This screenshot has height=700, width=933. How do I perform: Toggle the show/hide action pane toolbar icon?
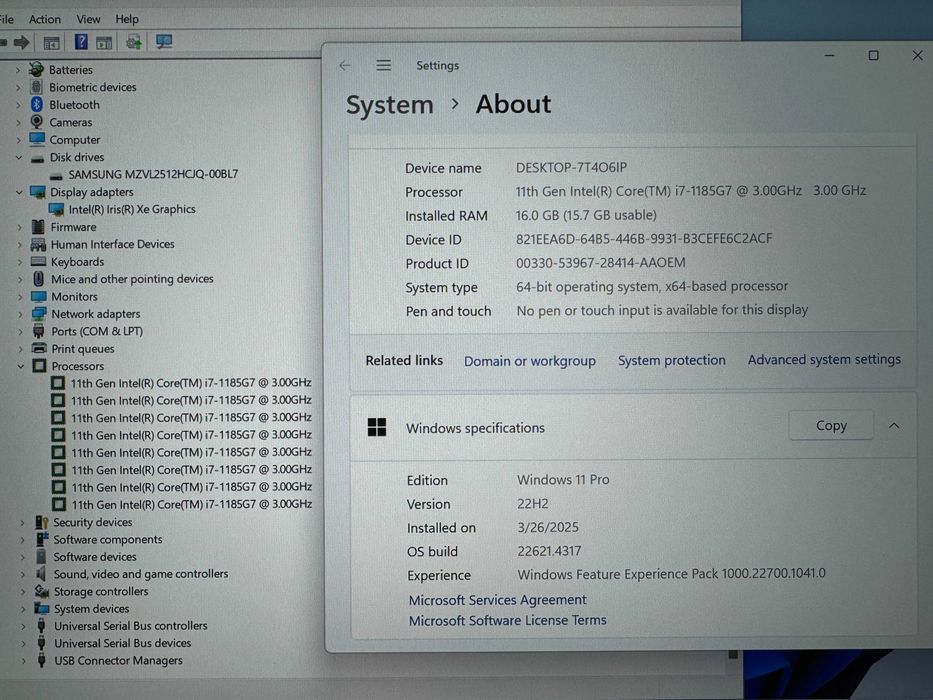pos(104,42)
